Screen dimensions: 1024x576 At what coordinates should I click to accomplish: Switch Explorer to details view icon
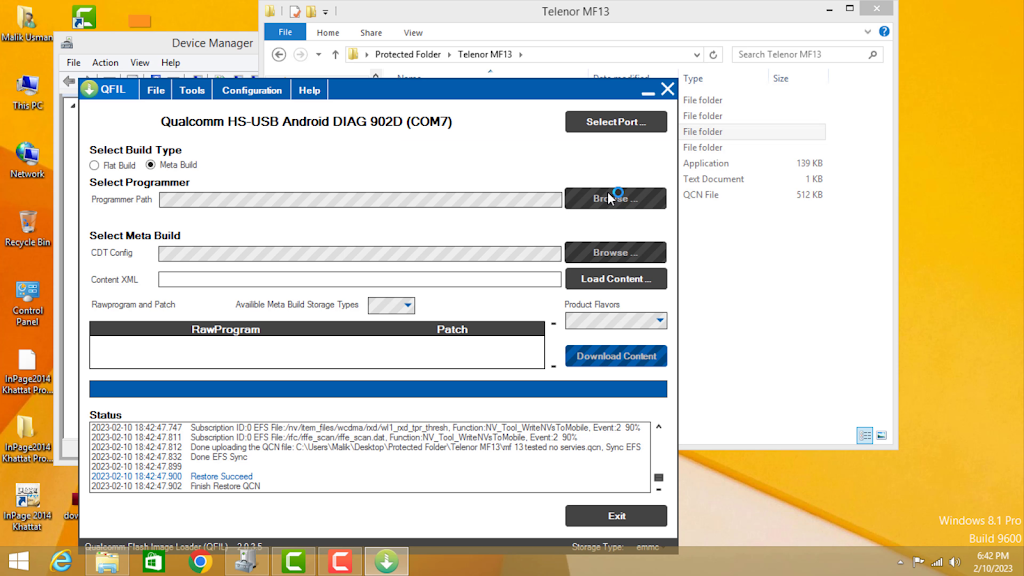click(x=864, y=436)
